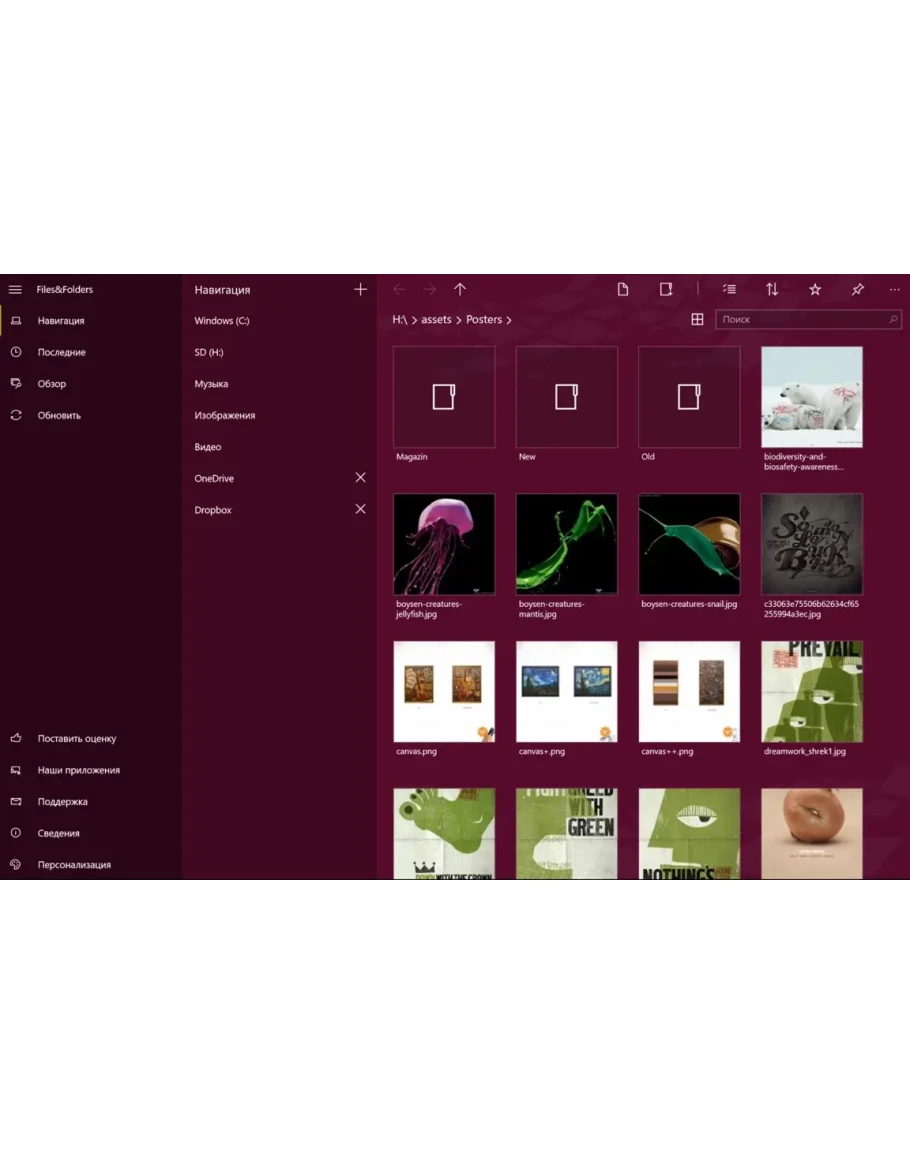Toggle the multi-select checklist mode
910x1155 pixels.
[x=730, y=290]
